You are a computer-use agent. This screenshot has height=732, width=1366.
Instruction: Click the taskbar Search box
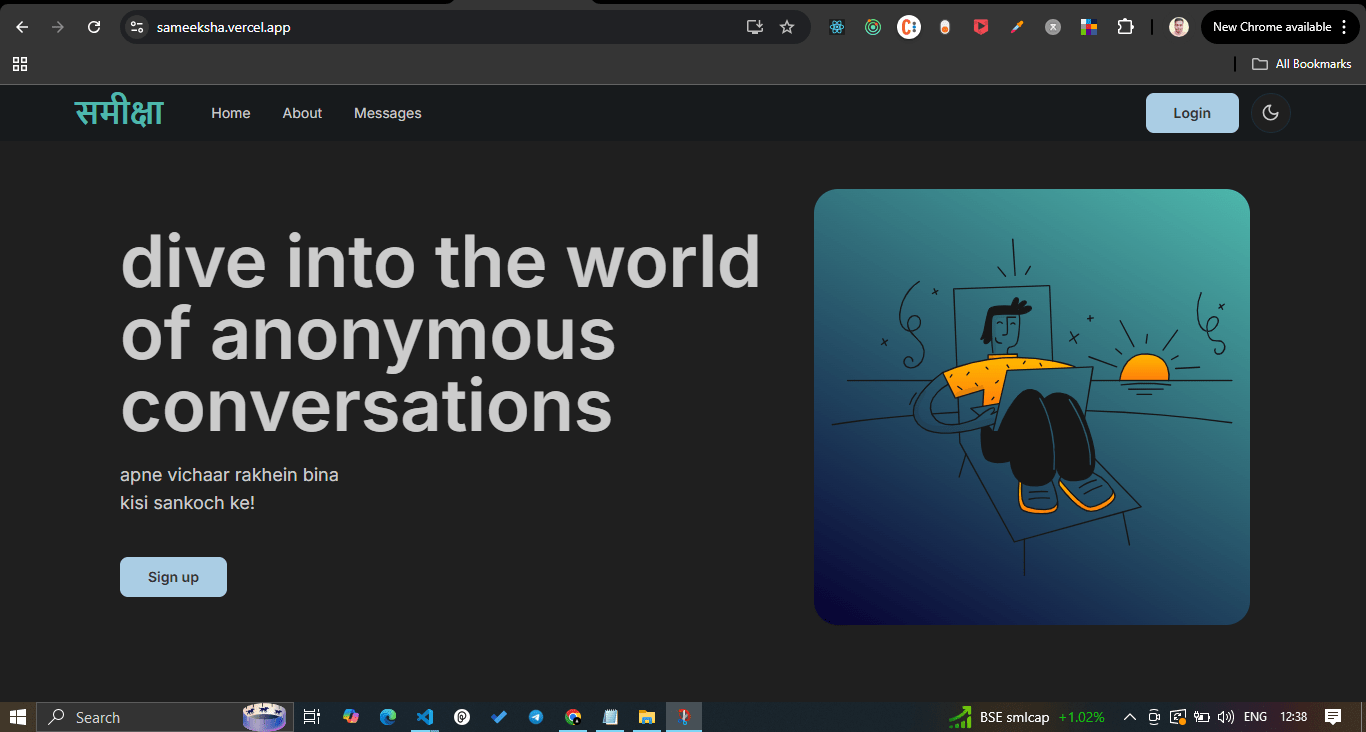(165, 717)
